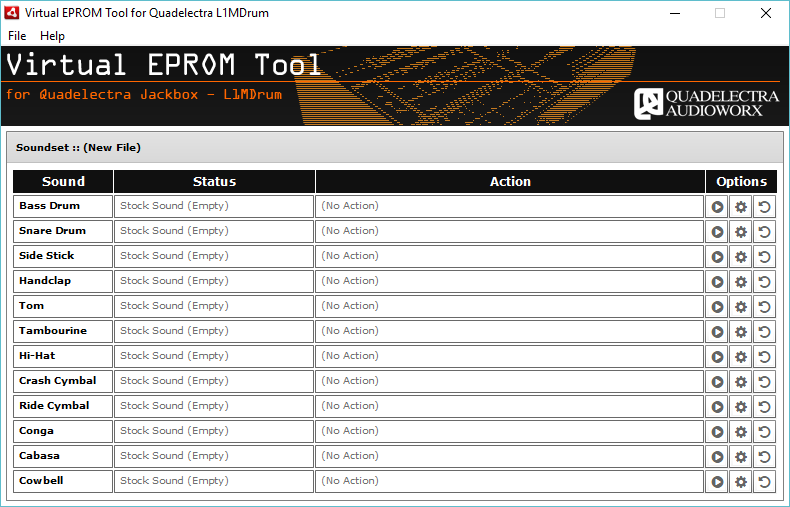The width and height of the screenshot is (790, 507).
Task: Click the Action column header
Action: tap(510, 181)
